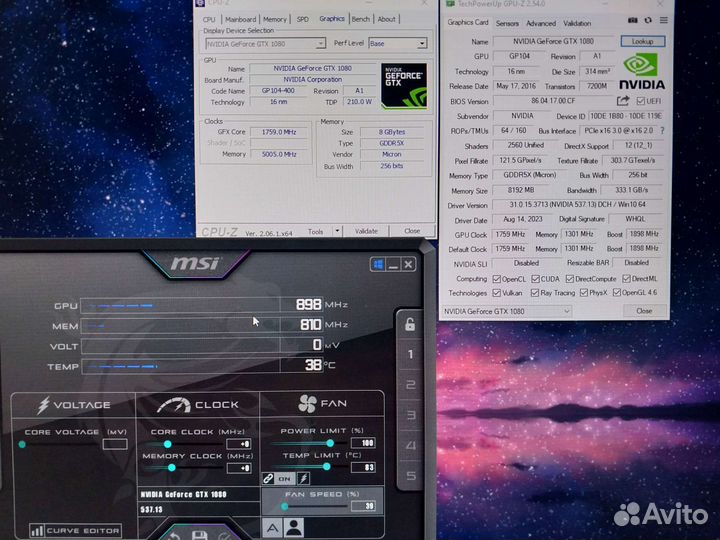This screenshot has width=720, height=540.
Task: Open the Advanced tab in GPU-Z
Action: 541,23
